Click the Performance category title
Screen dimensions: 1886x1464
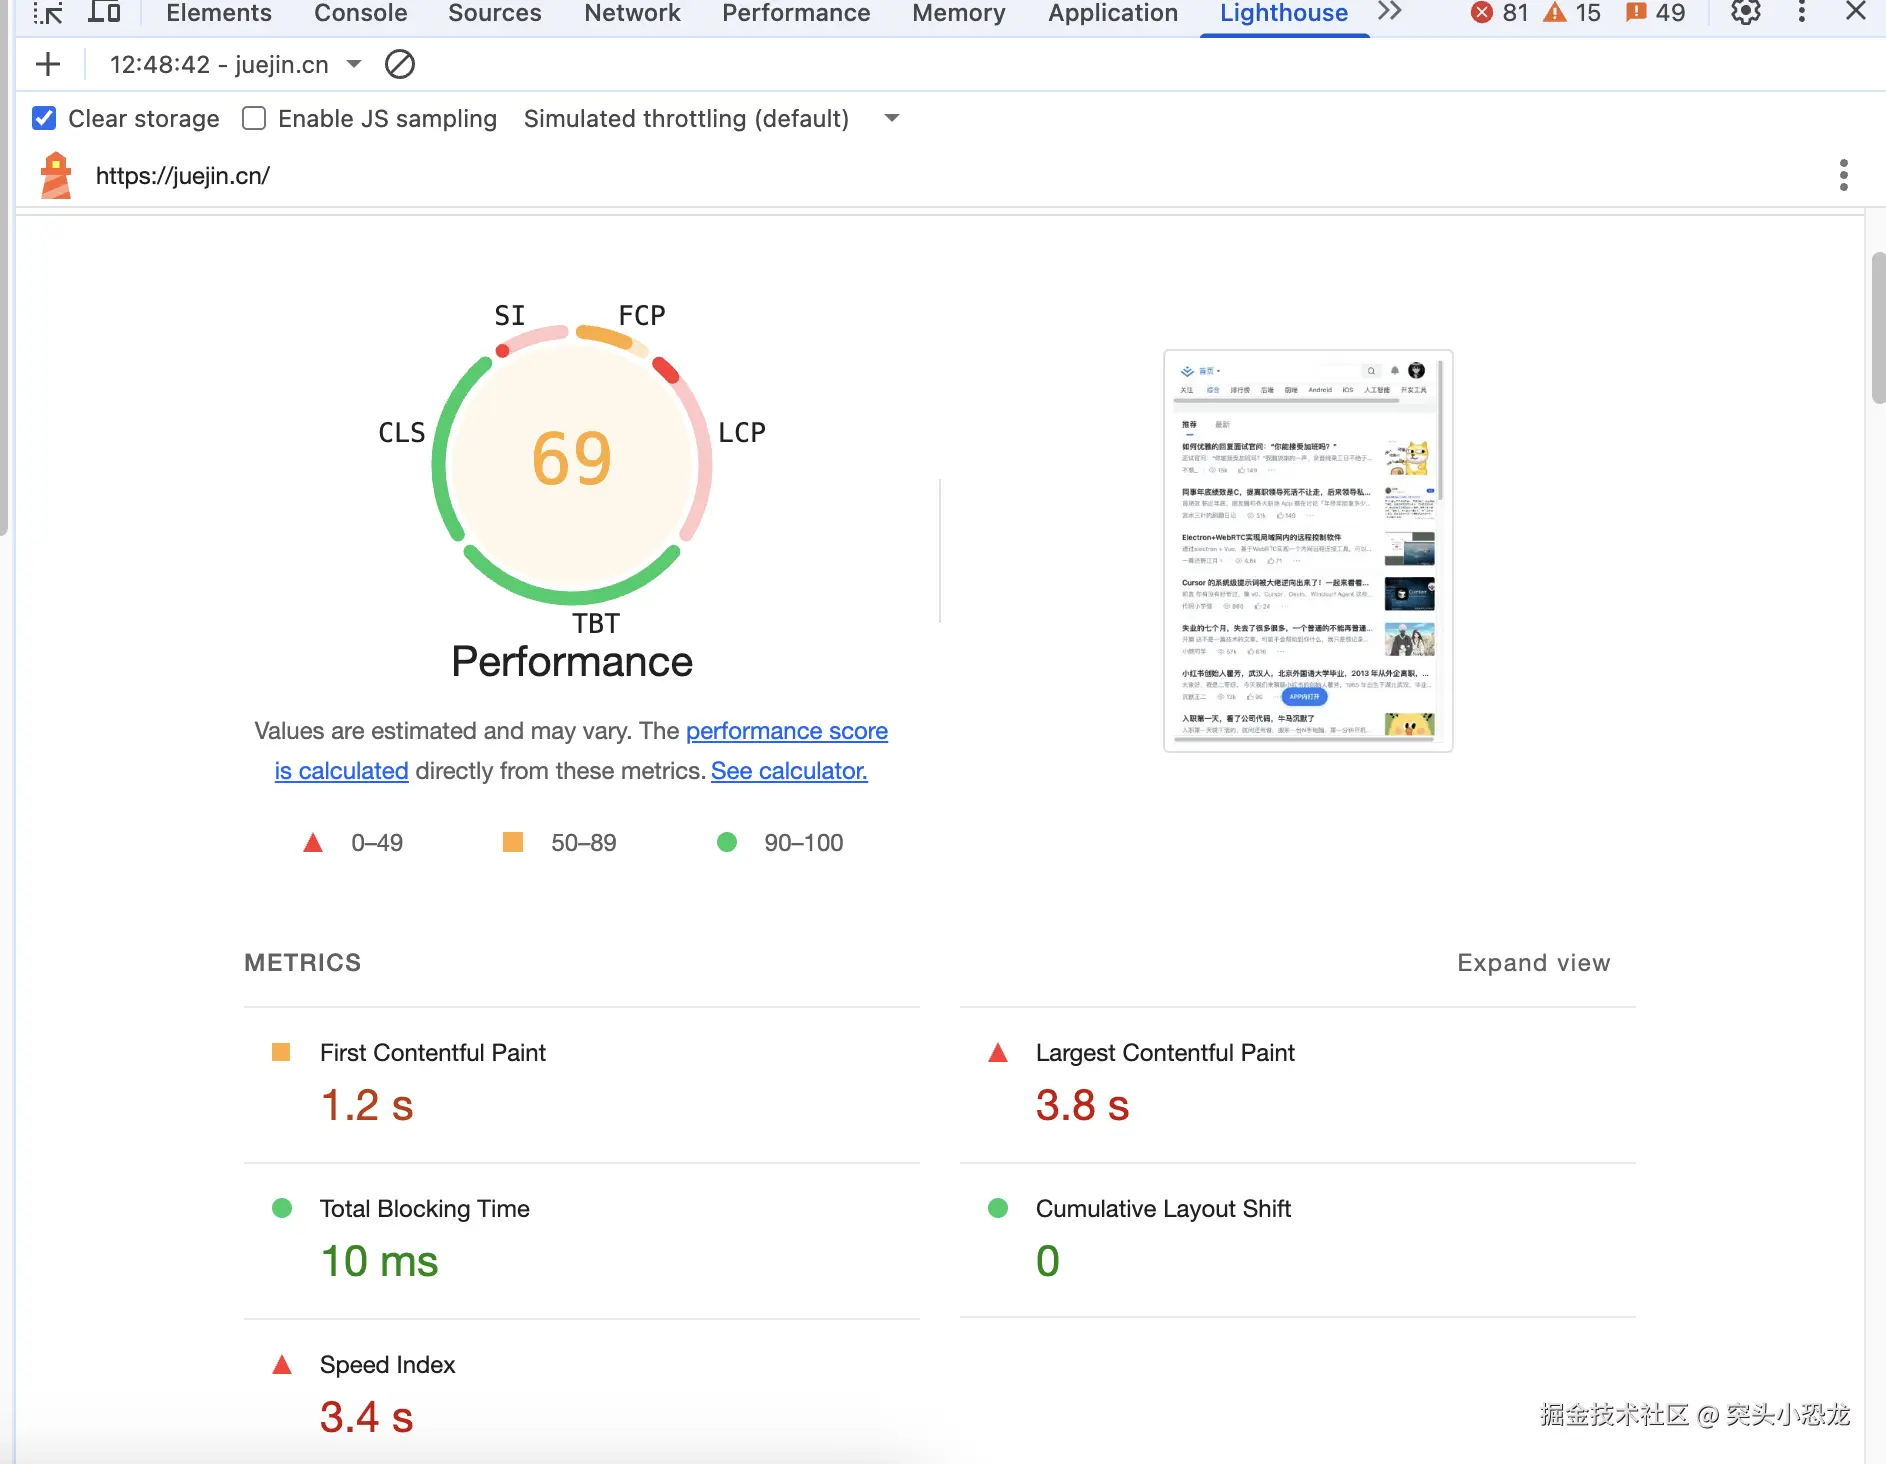(572, 662)
